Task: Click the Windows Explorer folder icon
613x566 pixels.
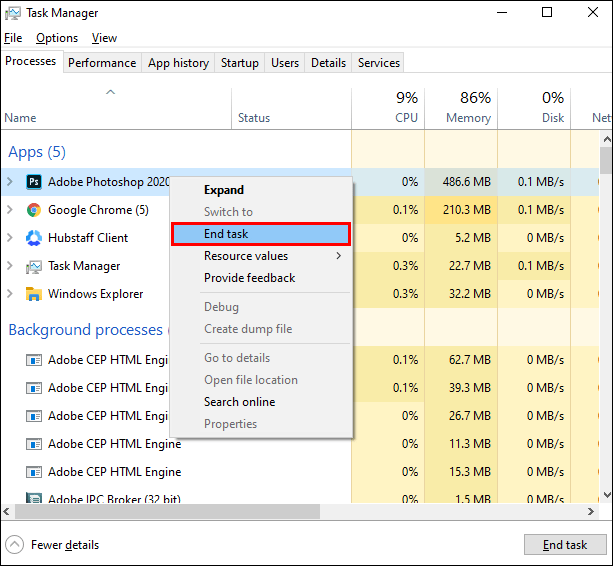Action: (34, 294)
